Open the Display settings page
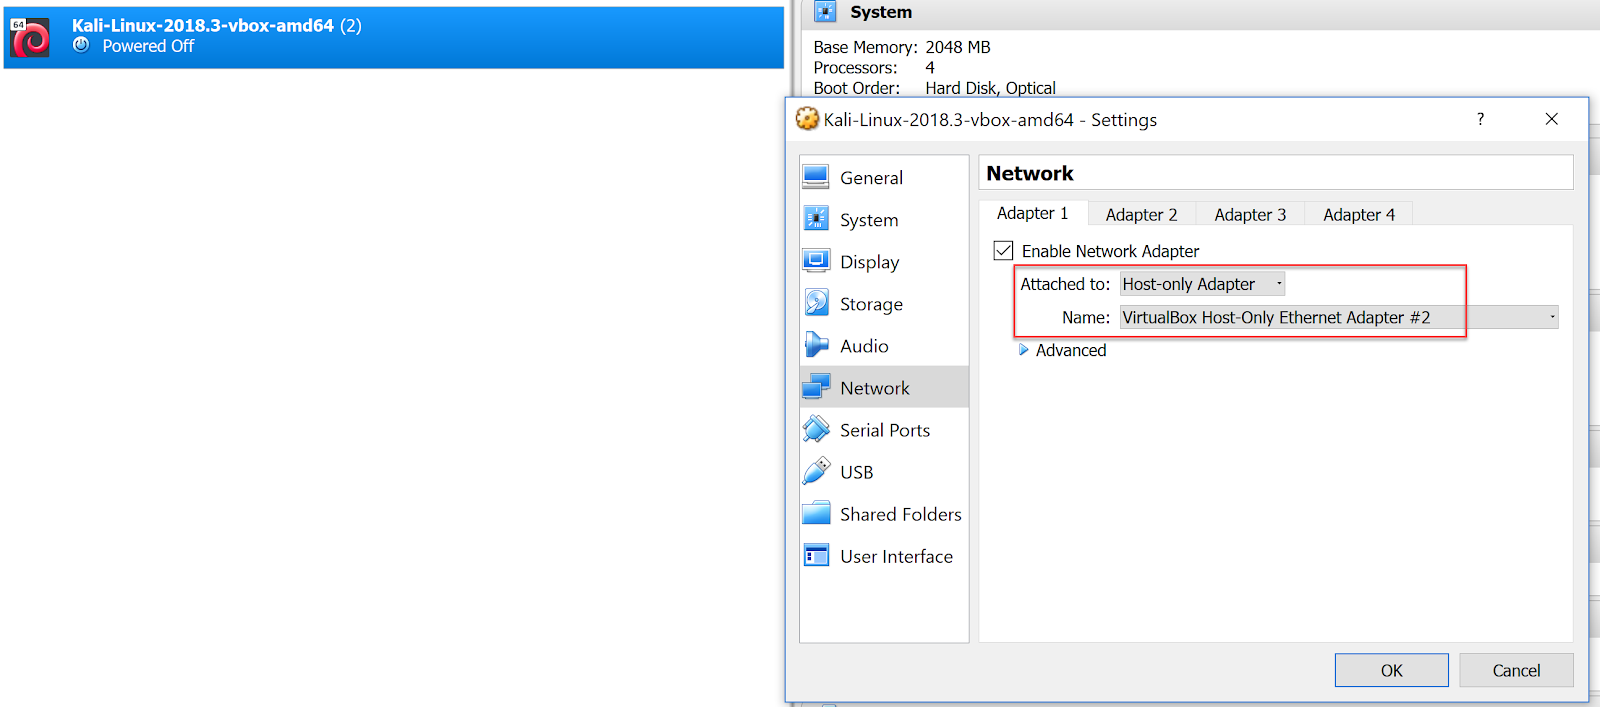 point(884,261)
